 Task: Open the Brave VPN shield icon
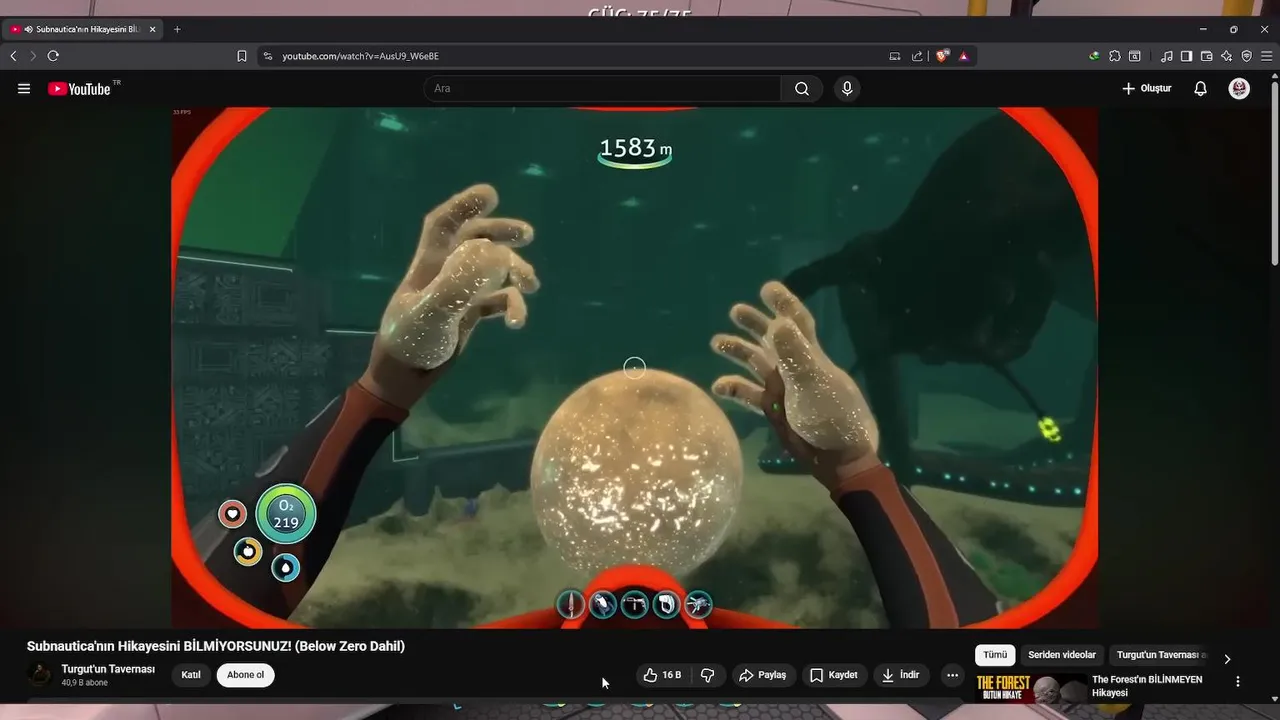pyautogui.click(x=1246, y=56)
